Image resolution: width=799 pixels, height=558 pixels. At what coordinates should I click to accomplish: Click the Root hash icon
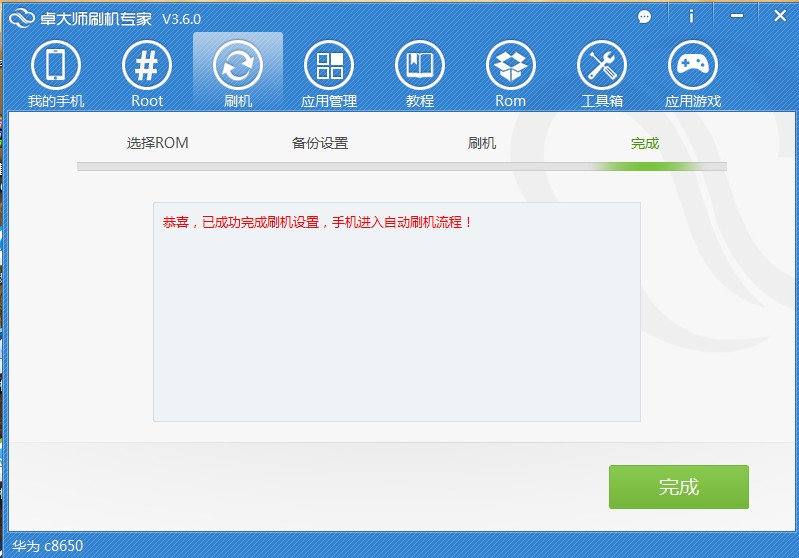147,66
